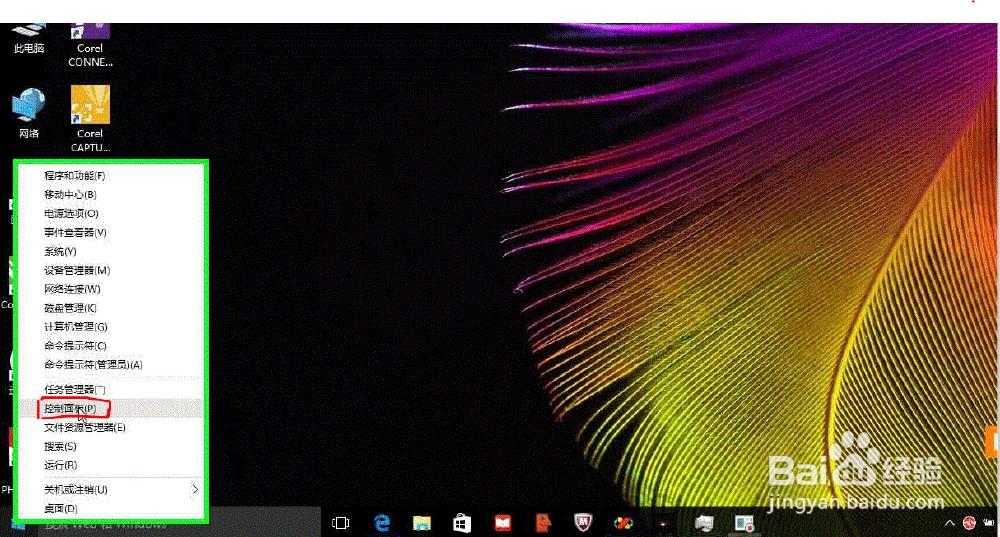Launch Microsoft Edge from taskbar
The width and height of the screenshot is (1000, 537).
click(x=382, y=523)
